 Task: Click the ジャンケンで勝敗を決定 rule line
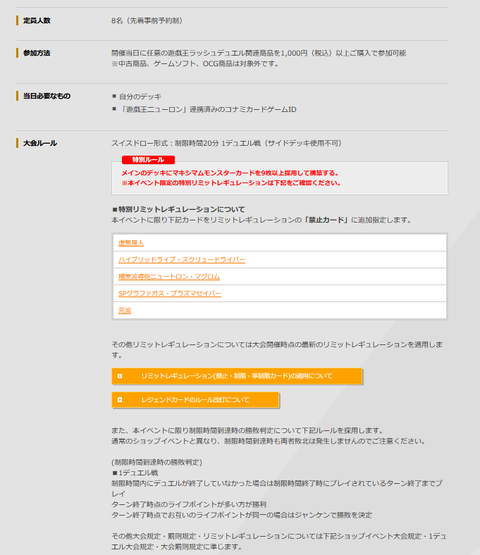point(242,515)
